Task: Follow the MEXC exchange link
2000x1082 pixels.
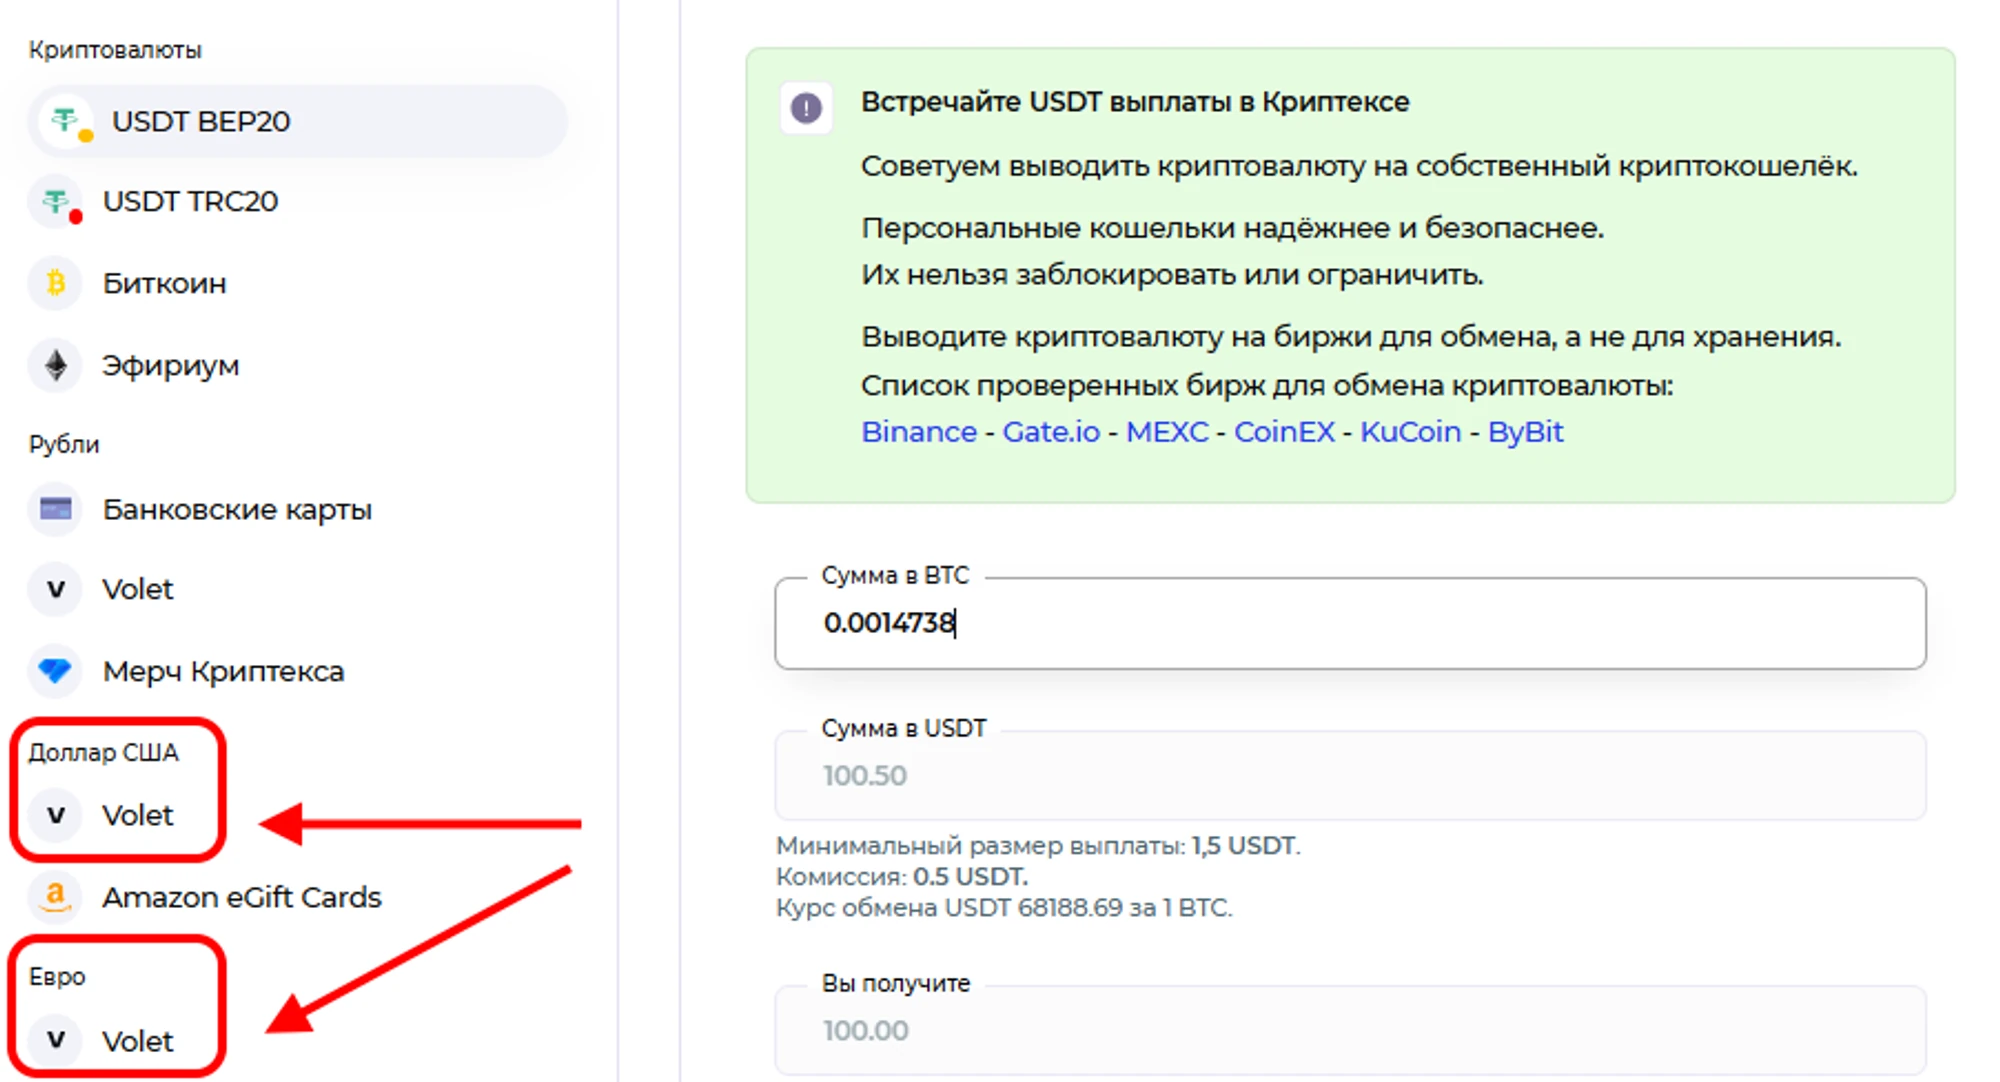Action: pos(1167,432)
